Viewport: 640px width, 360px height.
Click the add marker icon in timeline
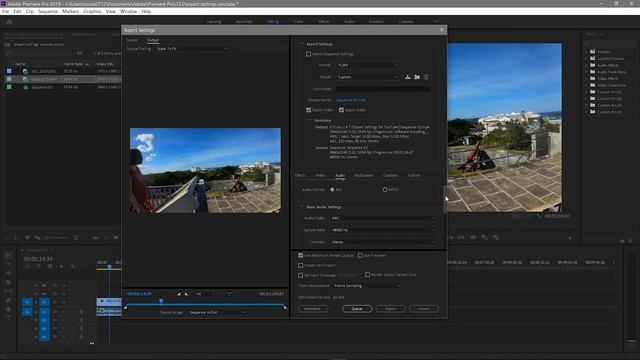pyautogui.click(x=61, y=267)
